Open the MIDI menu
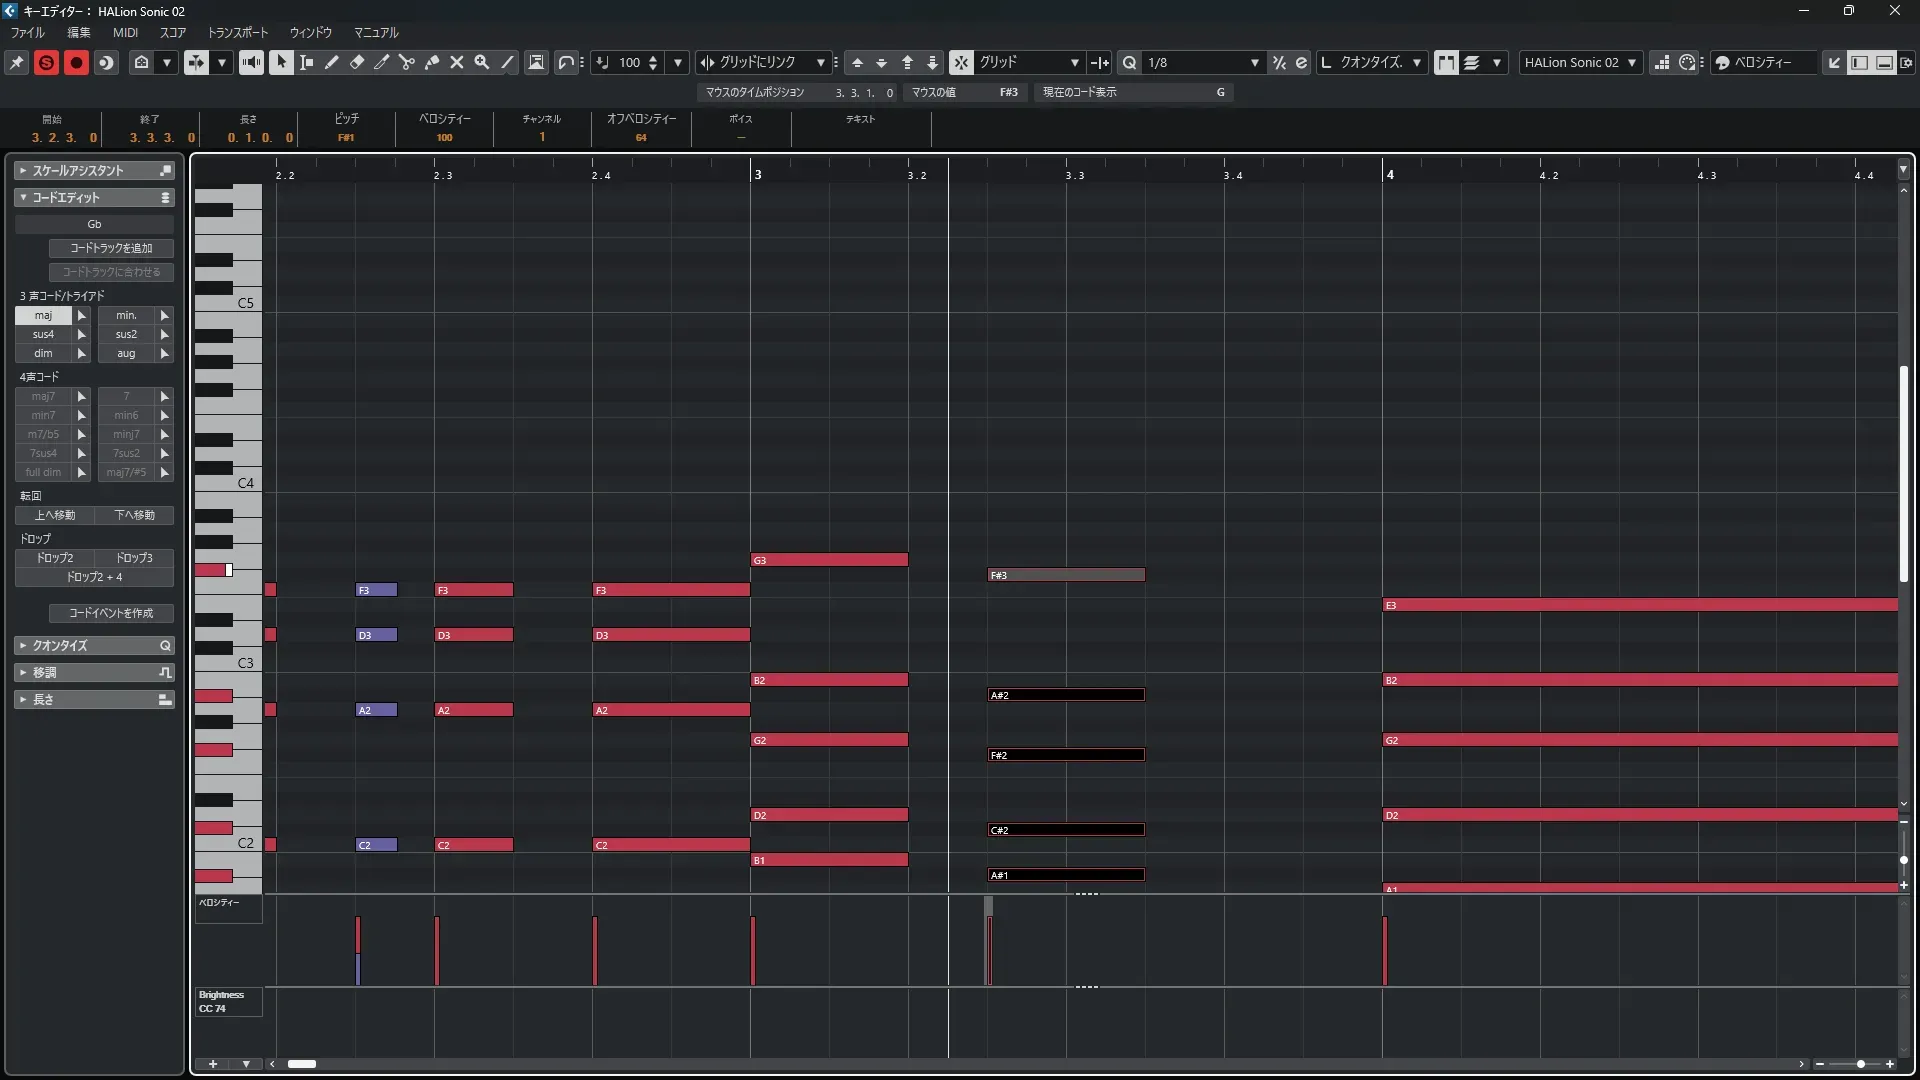Image resolution: width=1920 pixels, height=1080 pixels. coord(125,32)
